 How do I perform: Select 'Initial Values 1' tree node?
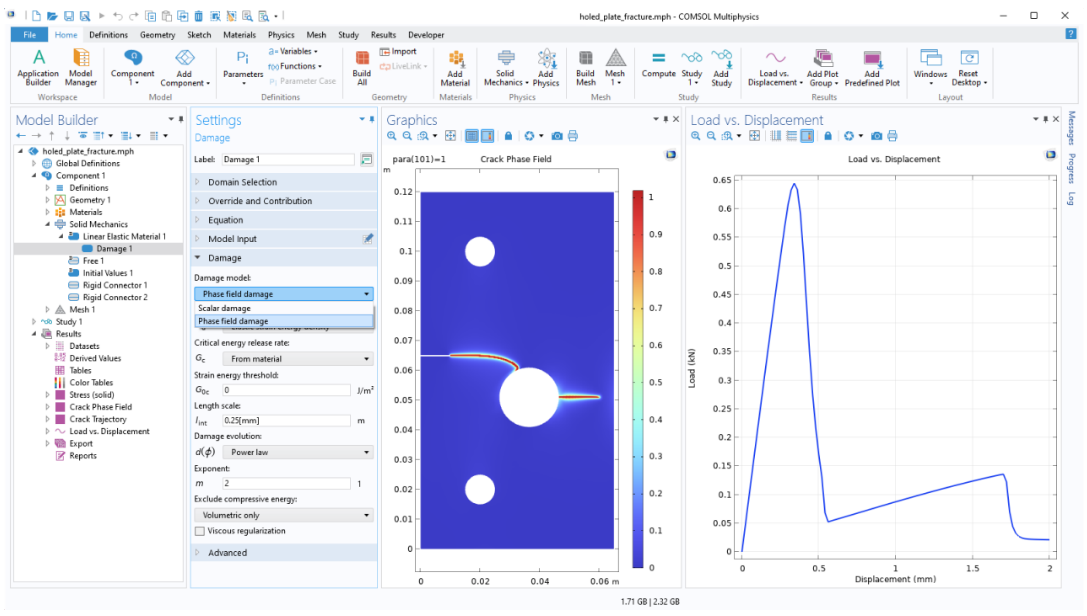tap(107, 273)
